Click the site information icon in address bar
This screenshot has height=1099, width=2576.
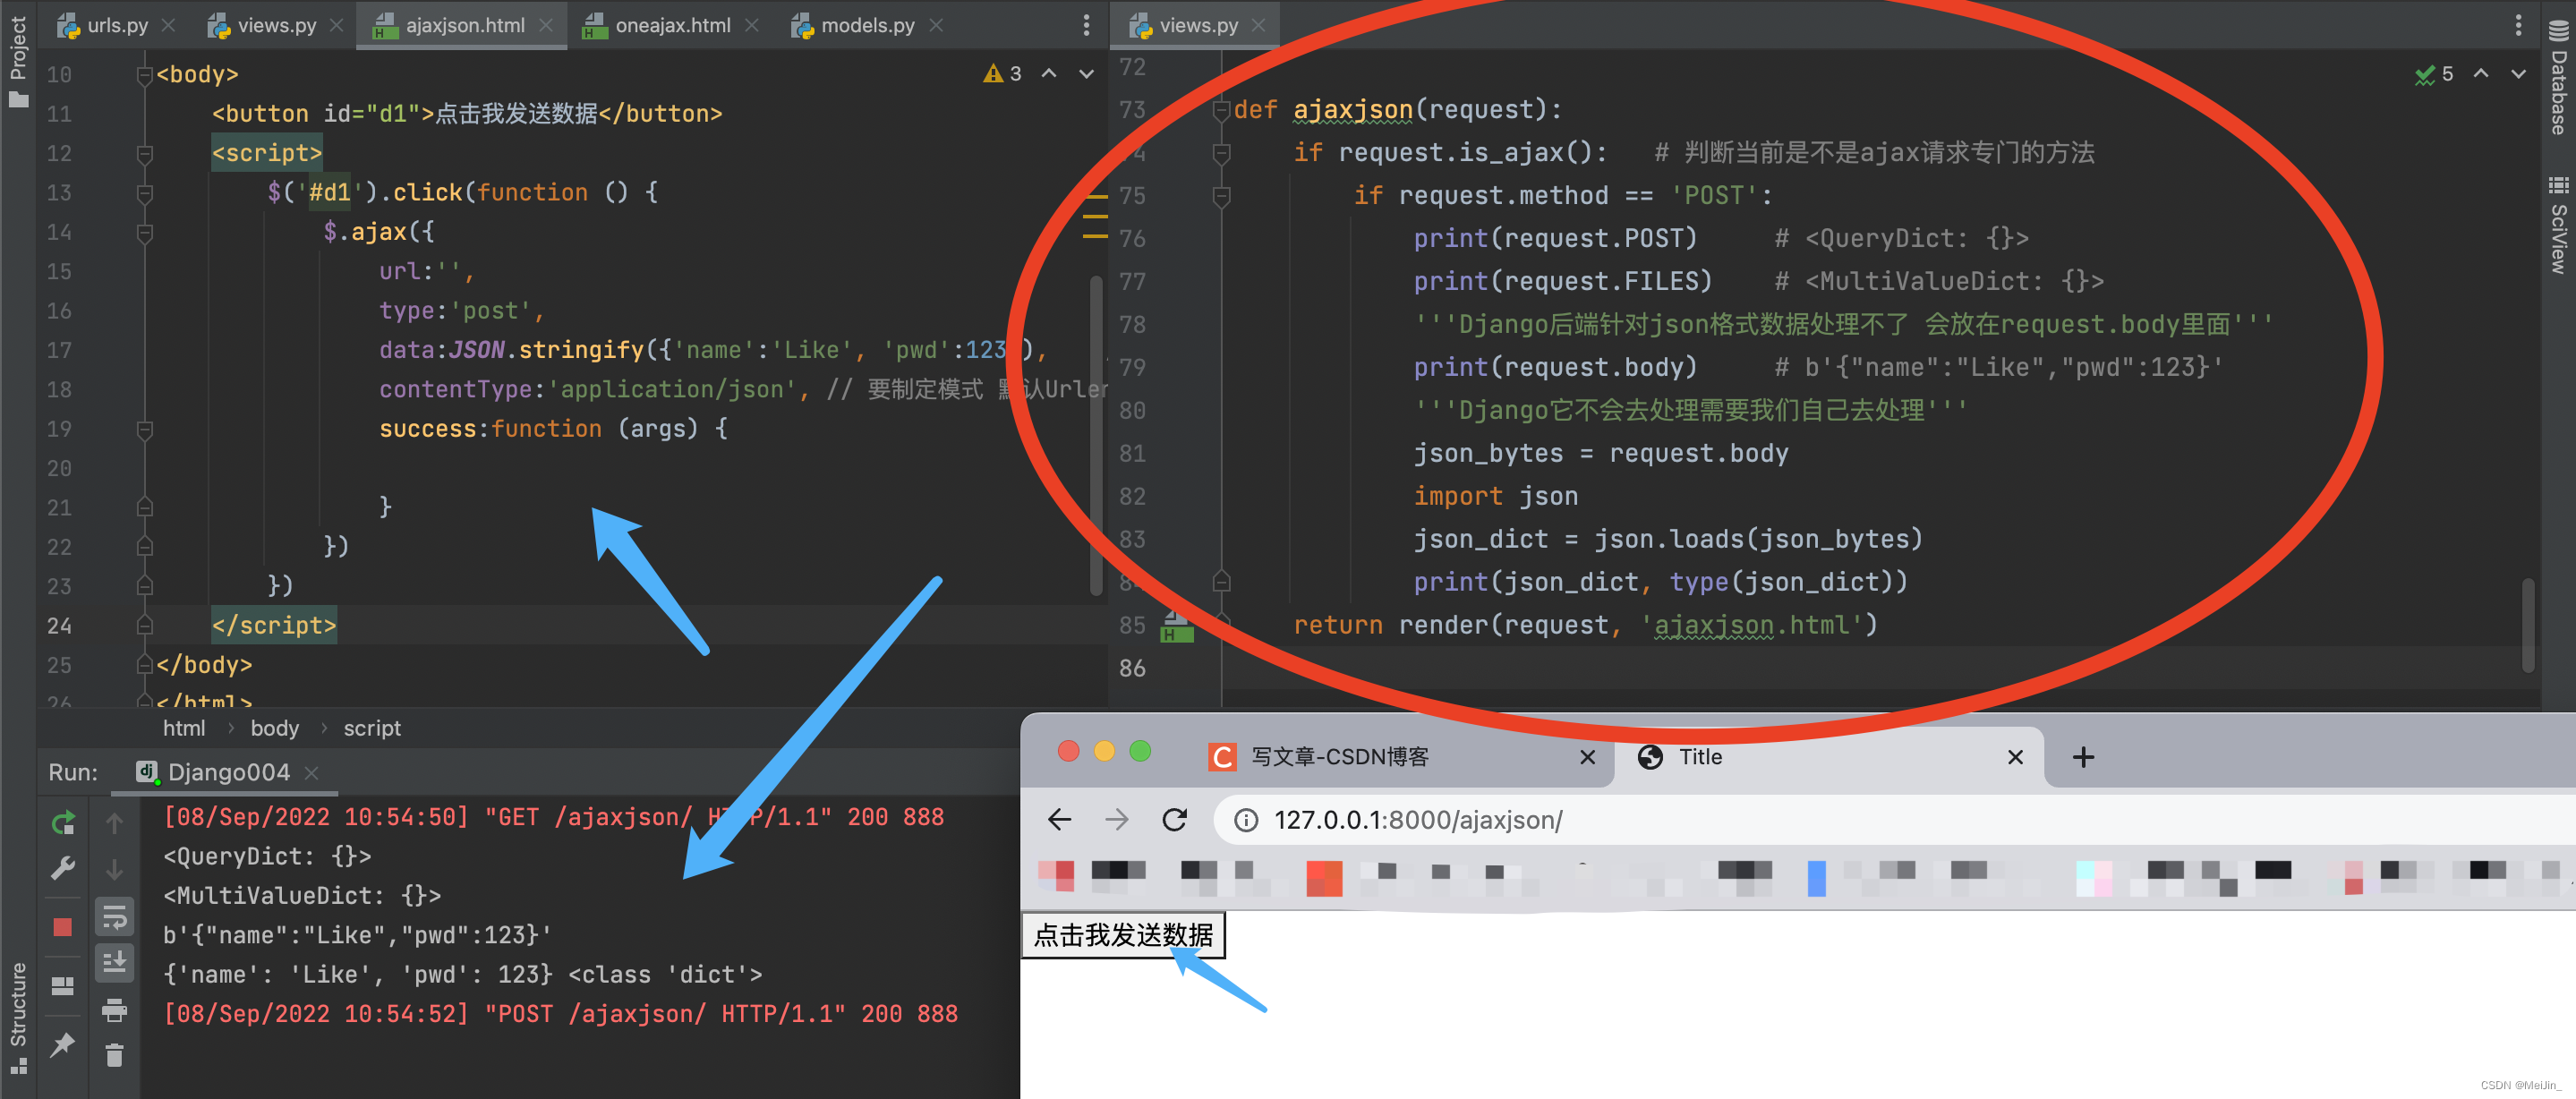[x=1246, y=820]
